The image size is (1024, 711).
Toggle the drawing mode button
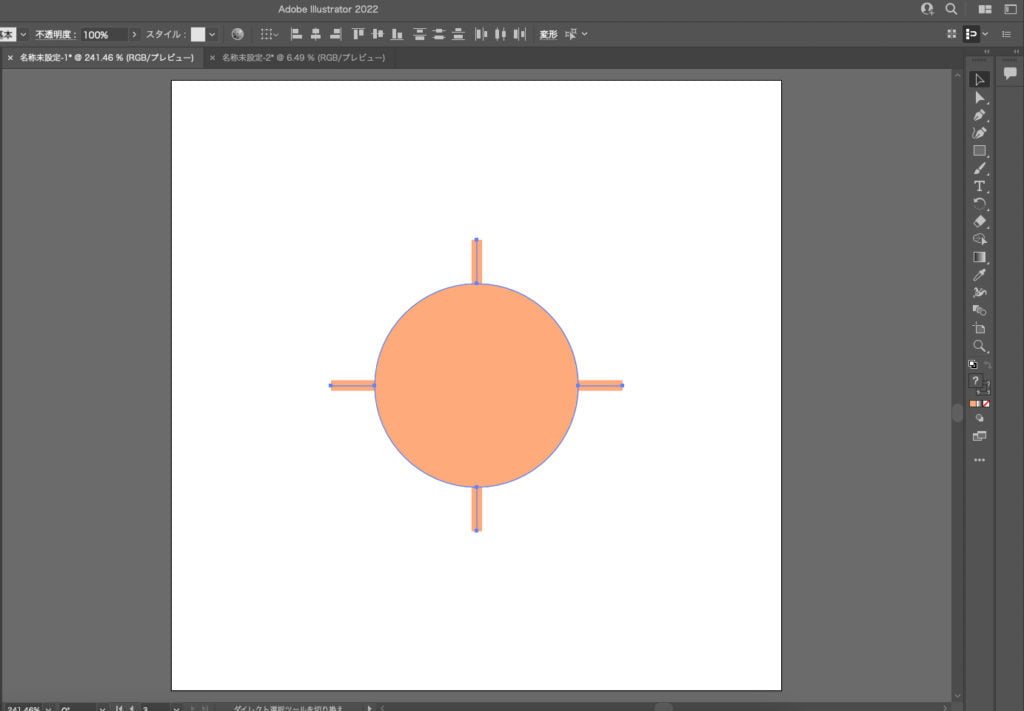[x=979, y=418]
